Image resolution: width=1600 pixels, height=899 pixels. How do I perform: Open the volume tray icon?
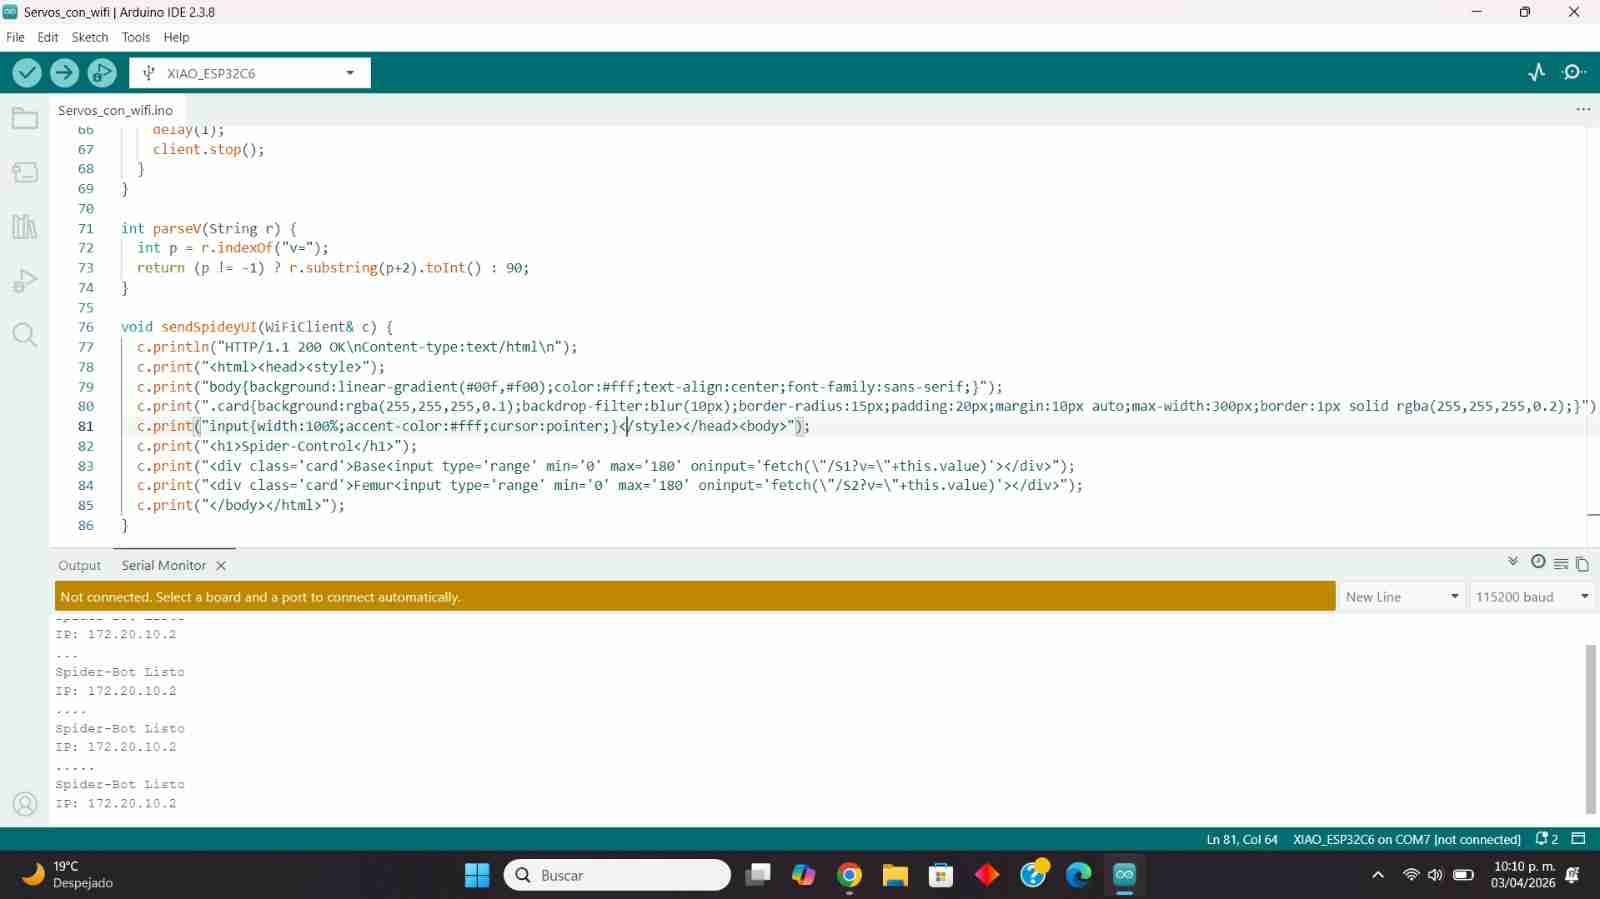coord(1436,875)
